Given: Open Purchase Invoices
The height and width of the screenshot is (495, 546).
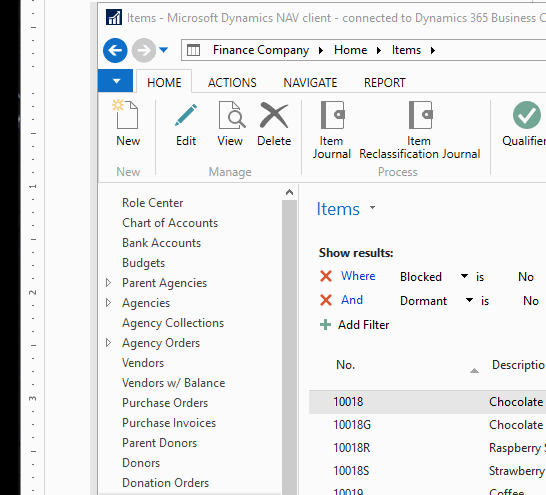Looking at the screenshot, I should [x=169, y=423].
